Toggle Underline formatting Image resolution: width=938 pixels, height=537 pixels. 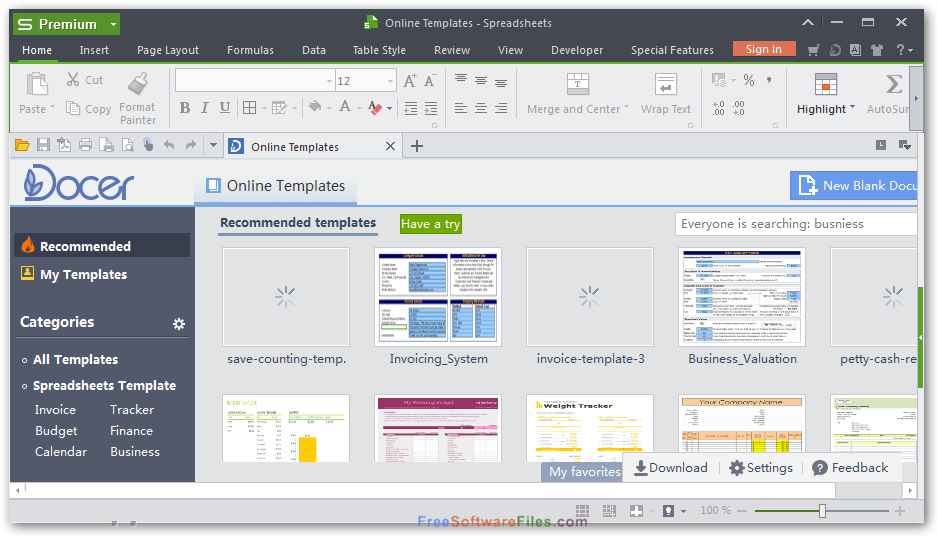pos(225,108)
